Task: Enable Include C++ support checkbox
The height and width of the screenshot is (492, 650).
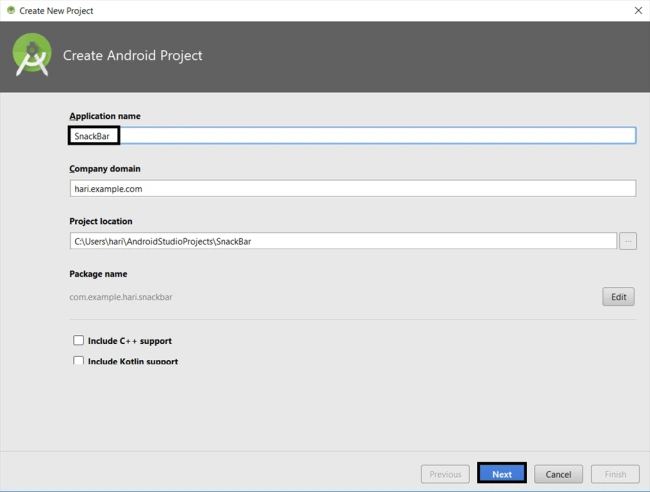Action: pos(78,340)
